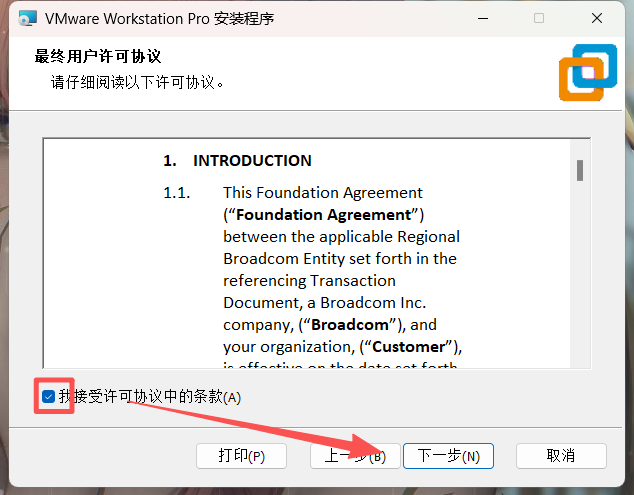The height and width of the screenshot is (495, 634).
Task: Click the 最终用户许可协议 heading
Action: tap(98, 56)
